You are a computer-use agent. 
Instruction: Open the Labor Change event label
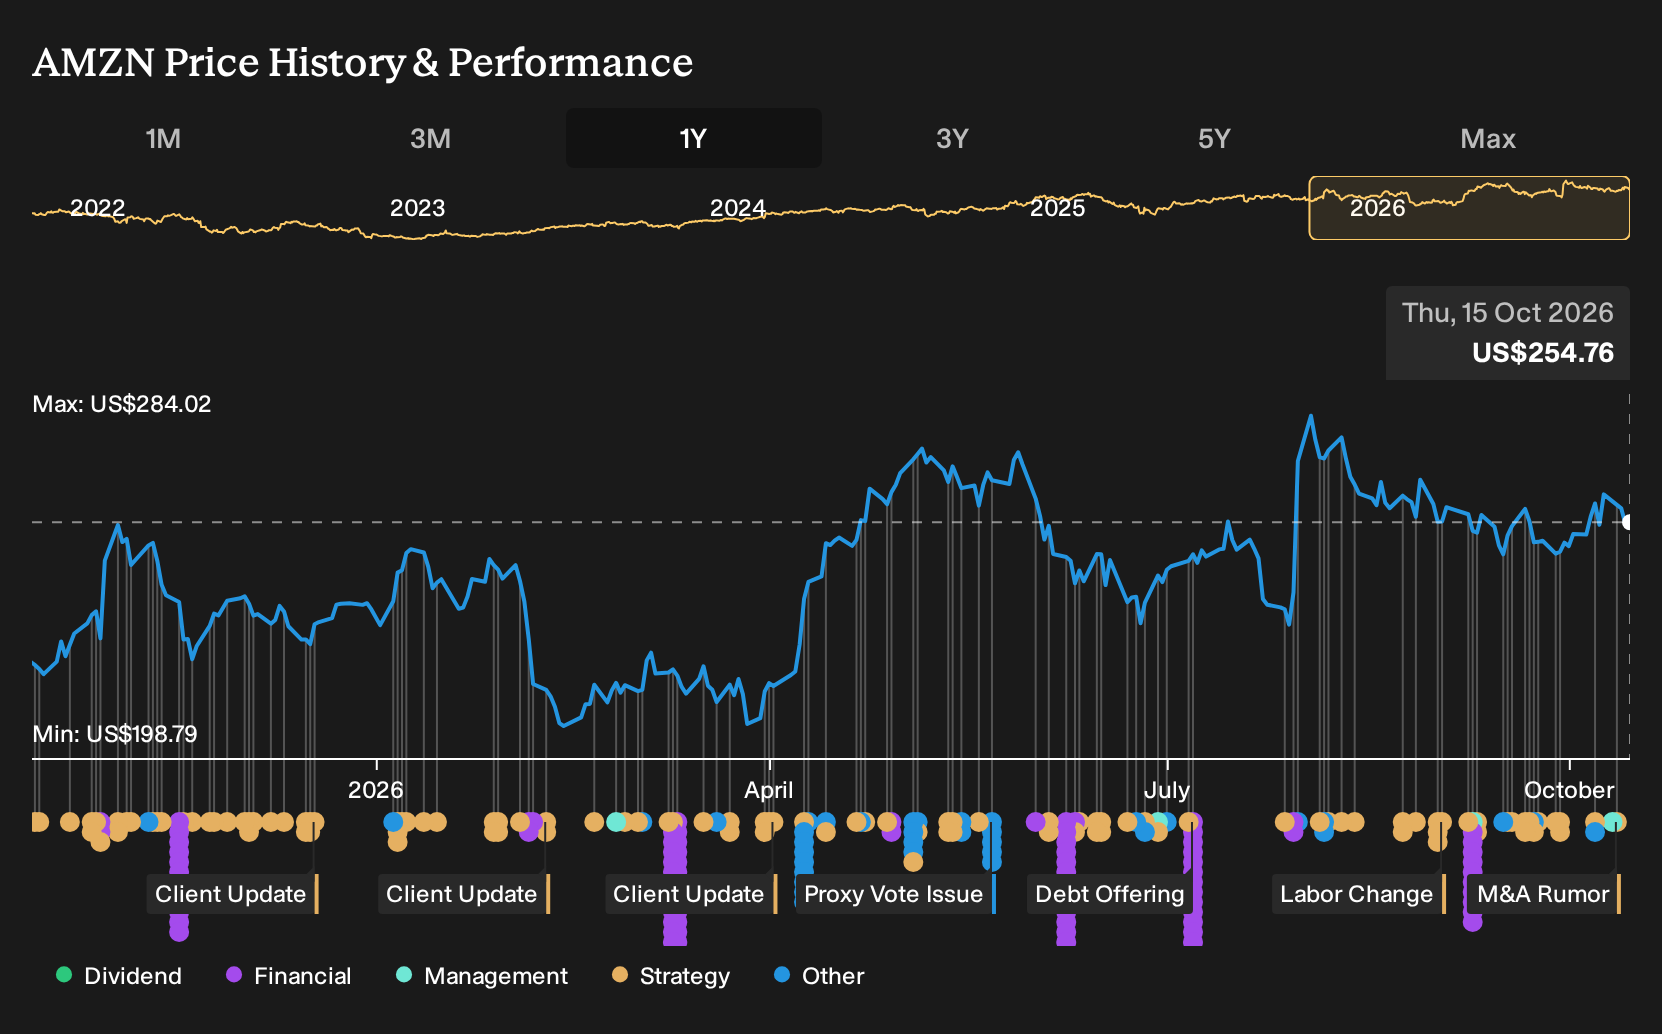1358,894
